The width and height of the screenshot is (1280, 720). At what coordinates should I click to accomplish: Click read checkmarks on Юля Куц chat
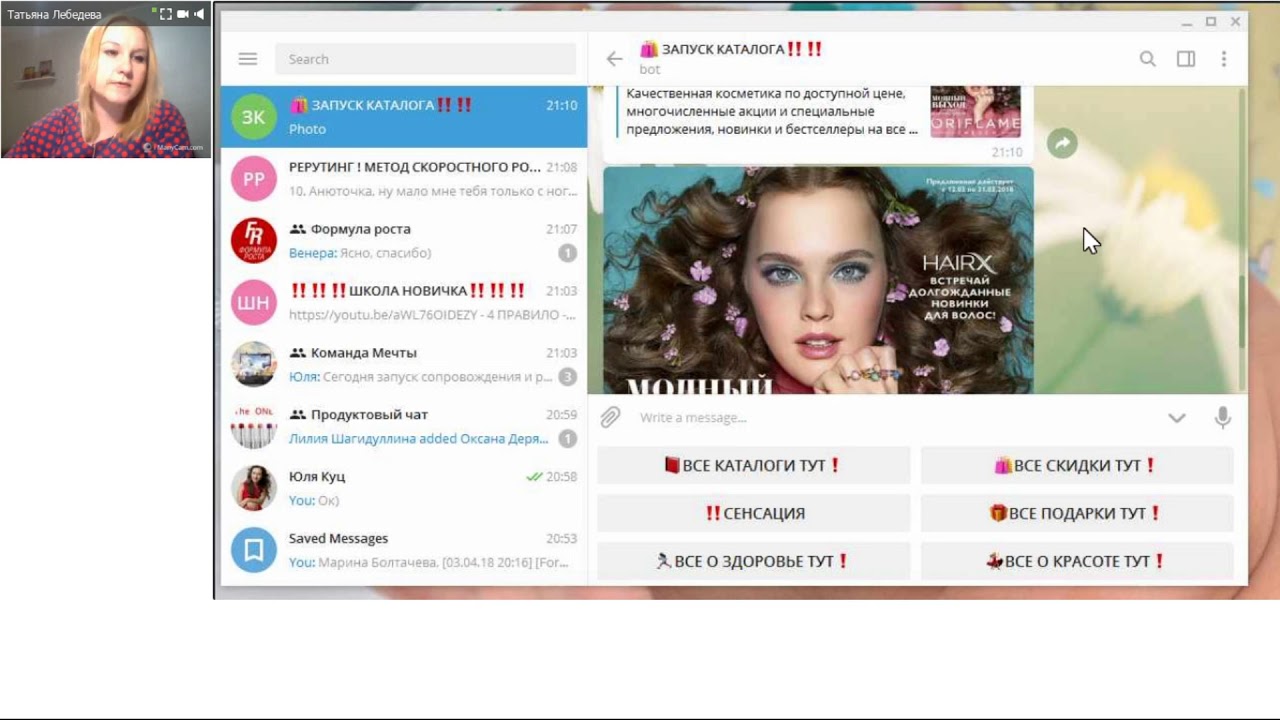534,477
